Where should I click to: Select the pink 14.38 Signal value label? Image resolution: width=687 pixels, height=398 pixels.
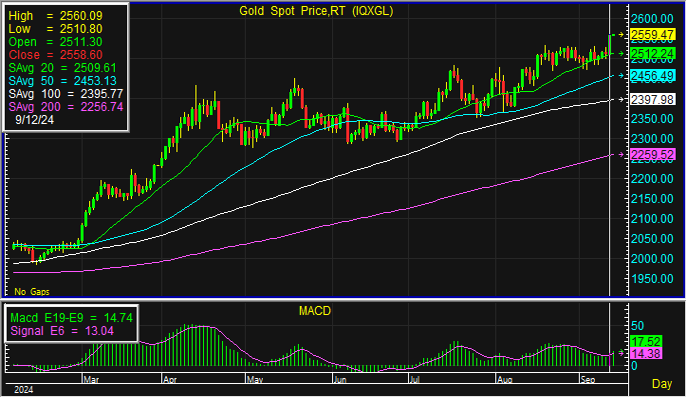tap(646, 353)
